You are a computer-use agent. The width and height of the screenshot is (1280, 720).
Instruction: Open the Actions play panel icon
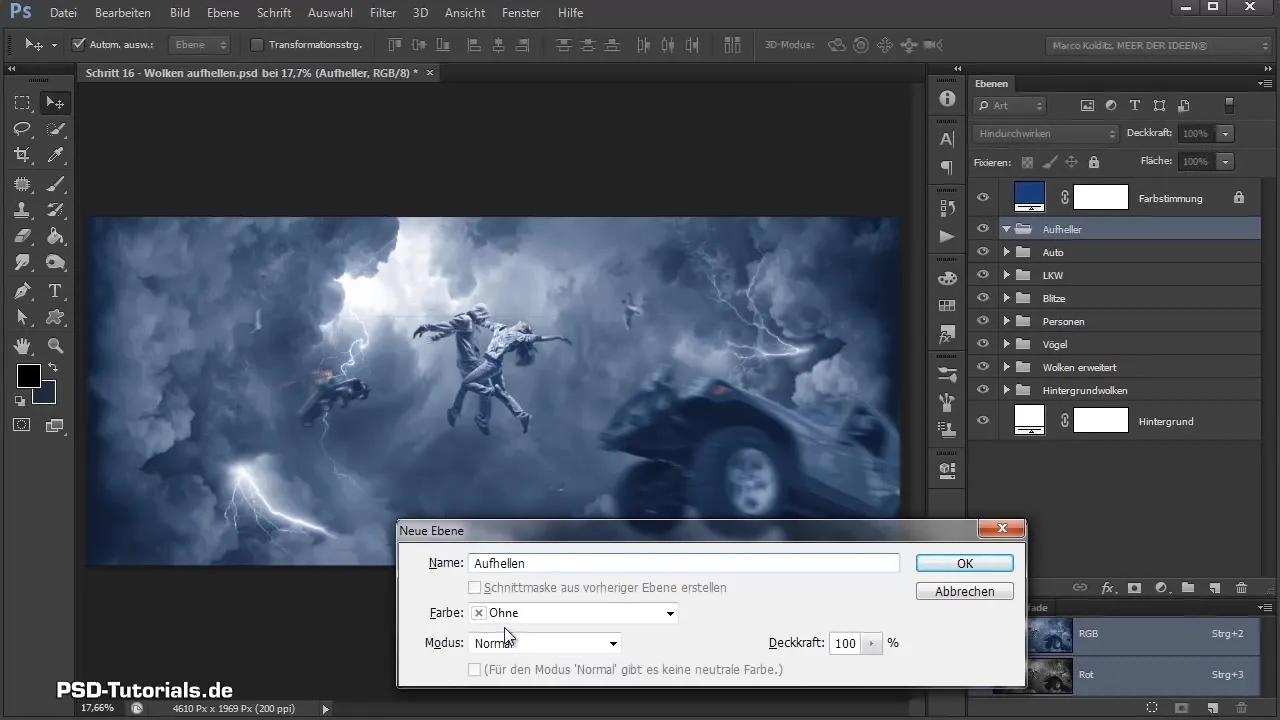[x=947, y=236]
